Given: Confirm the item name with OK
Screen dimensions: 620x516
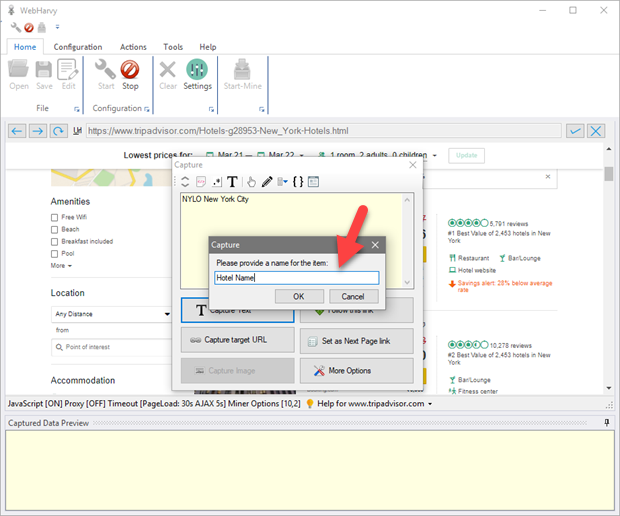Looking at the screenshot, I should click(x=299, y=296).
